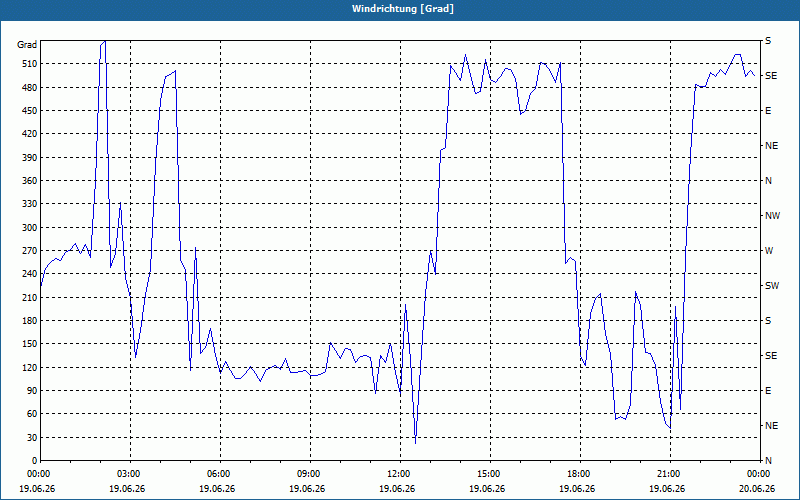Screen dimensions: 800x500
Task: Click the 150 axis value
Action: pos(29,344)
